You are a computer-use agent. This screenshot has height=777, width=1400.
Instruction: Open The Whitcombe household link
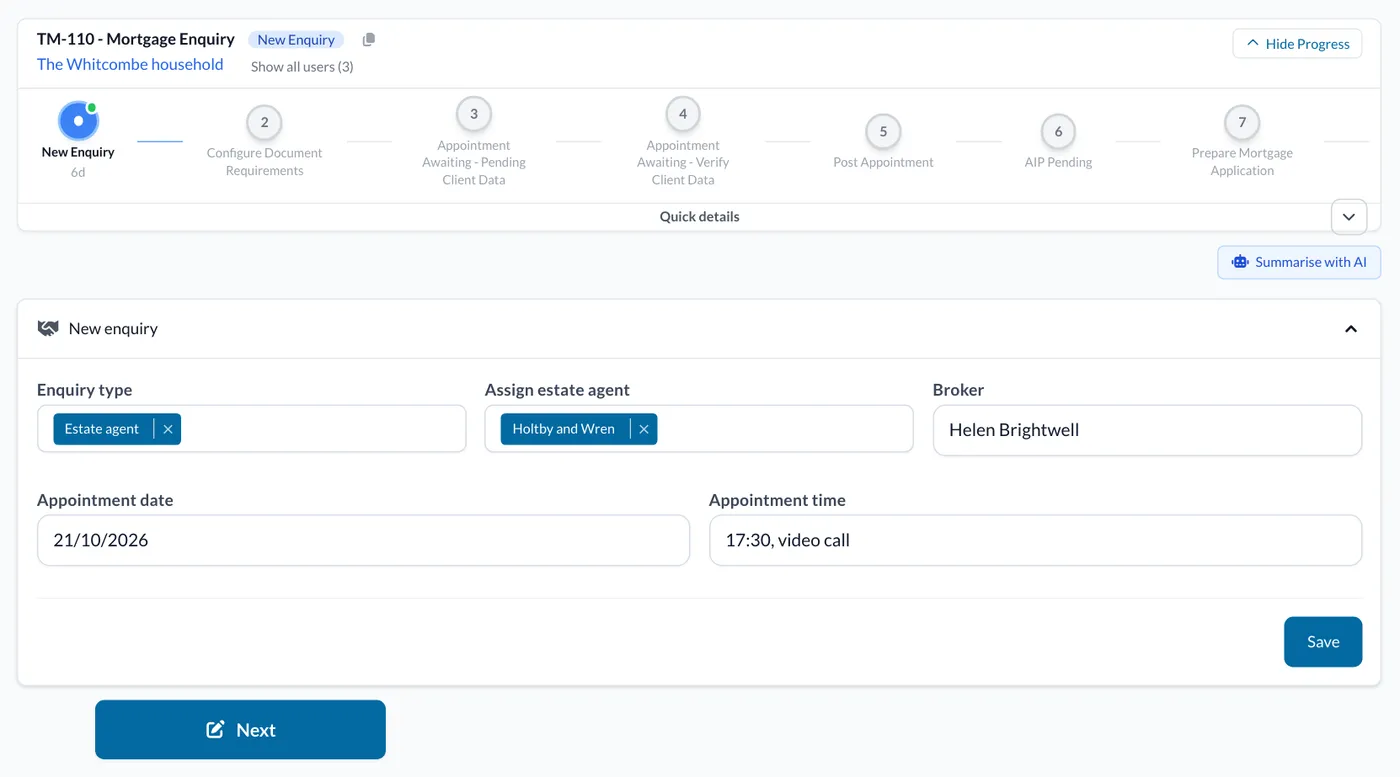click(x=130, y=64)
